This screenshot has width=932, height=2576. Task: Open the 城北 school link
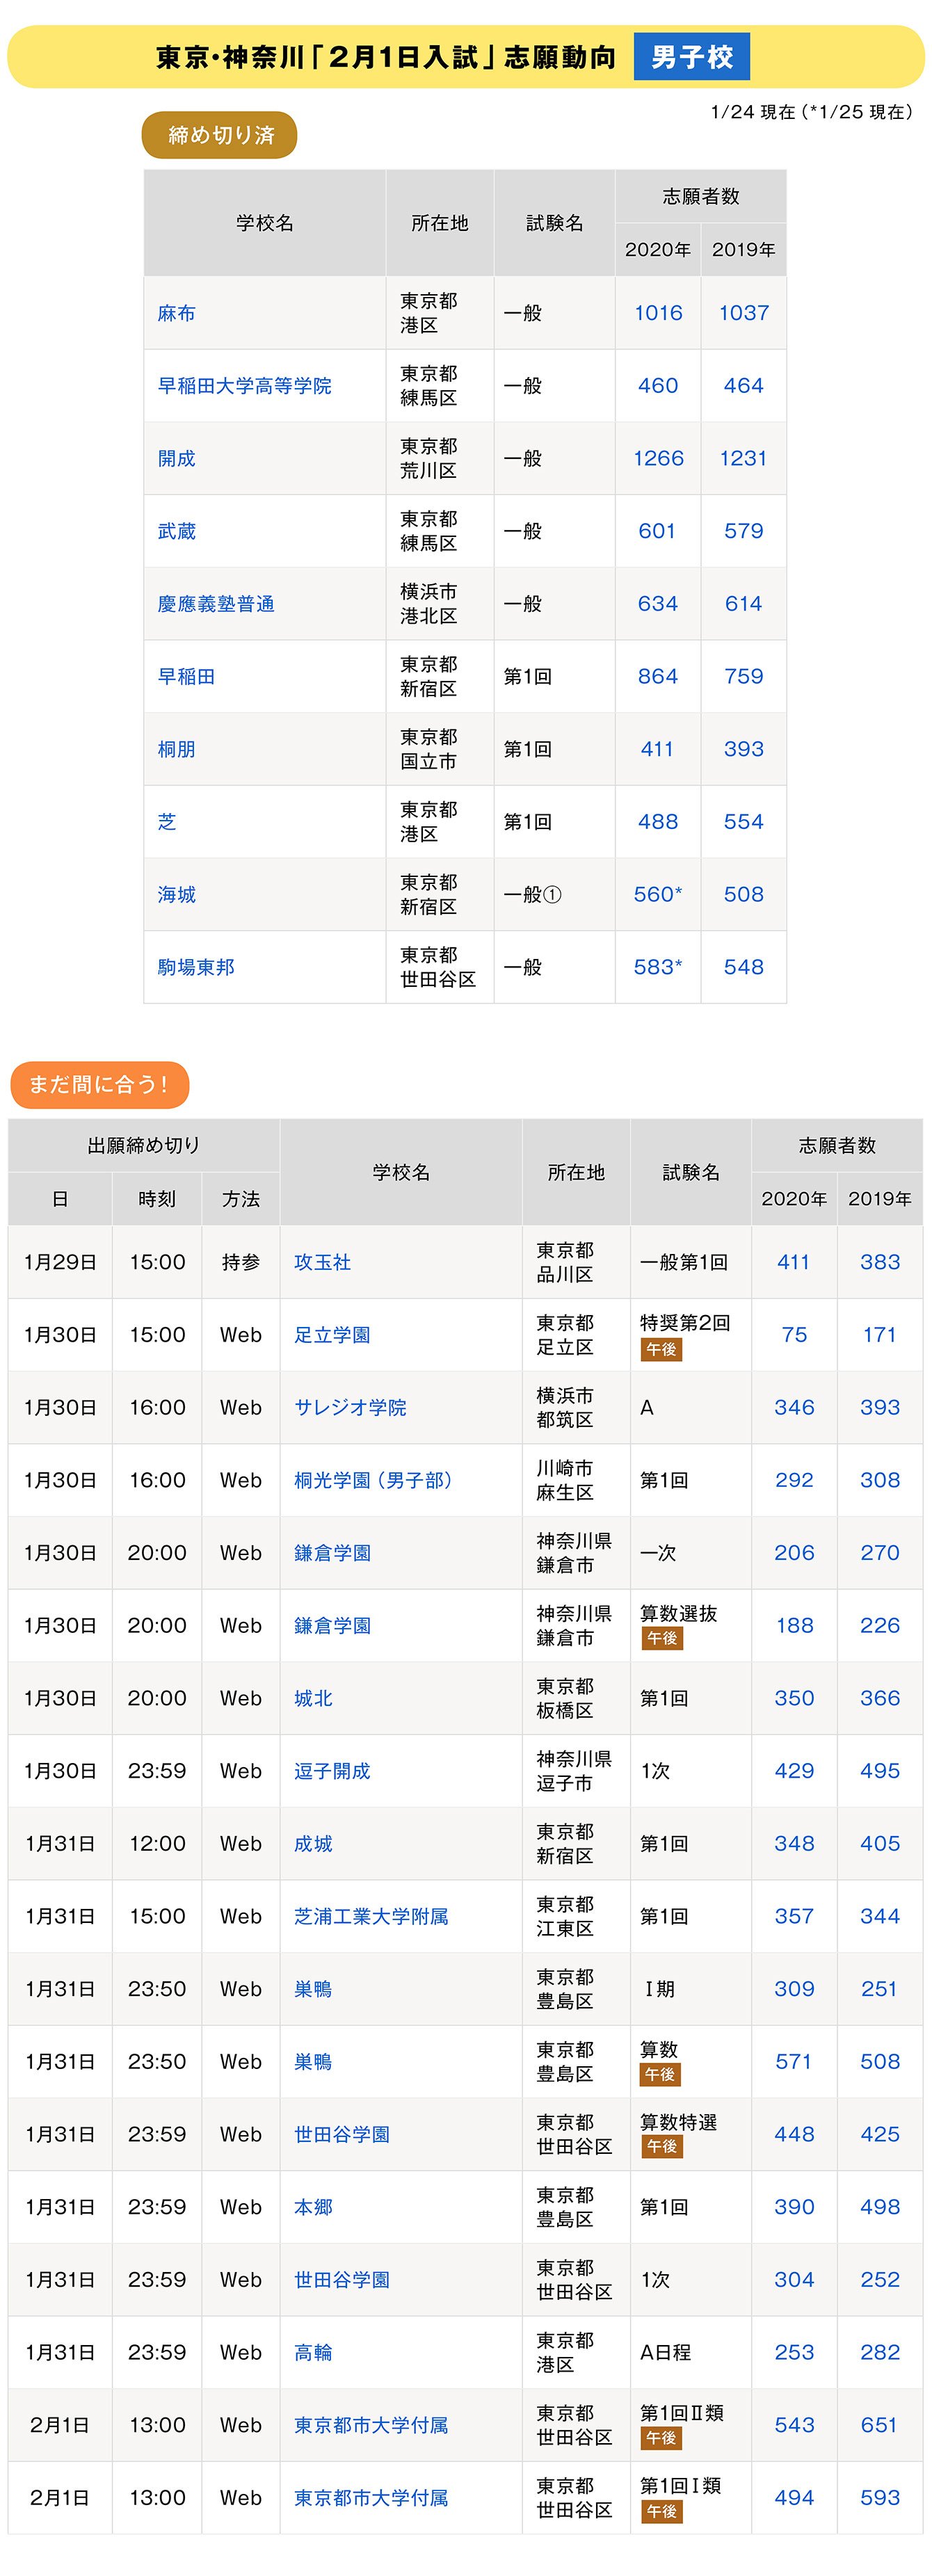(x=313, y=1698)
